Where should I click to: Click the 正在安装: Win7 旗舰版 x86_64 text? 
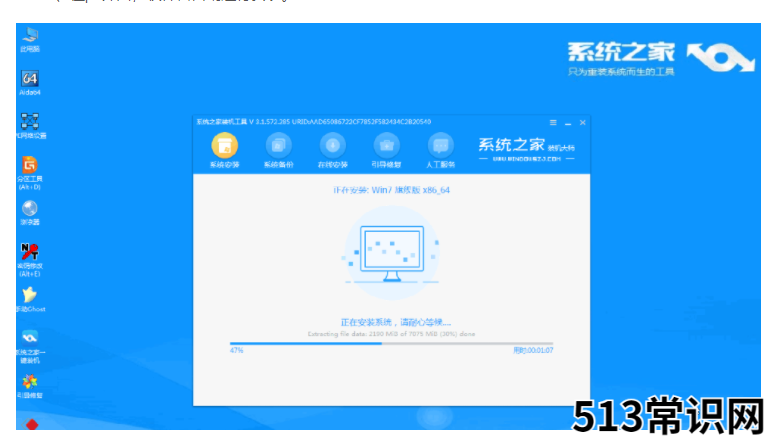(x=391, y=190)
